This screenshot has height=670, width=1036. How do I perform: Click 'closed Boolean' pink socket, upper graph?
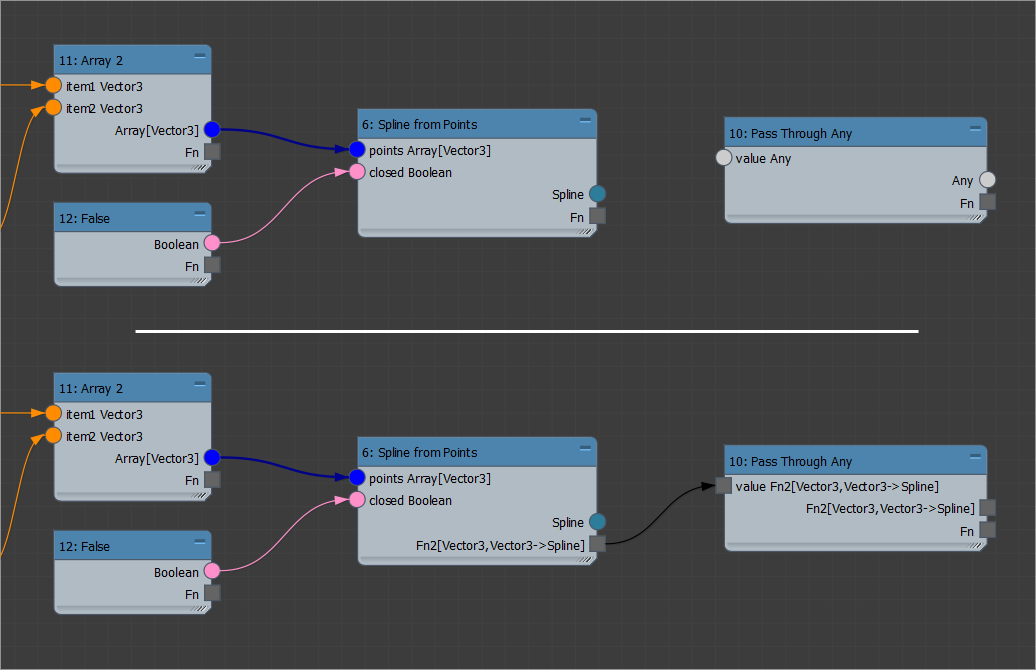click(x=357, y=172)
